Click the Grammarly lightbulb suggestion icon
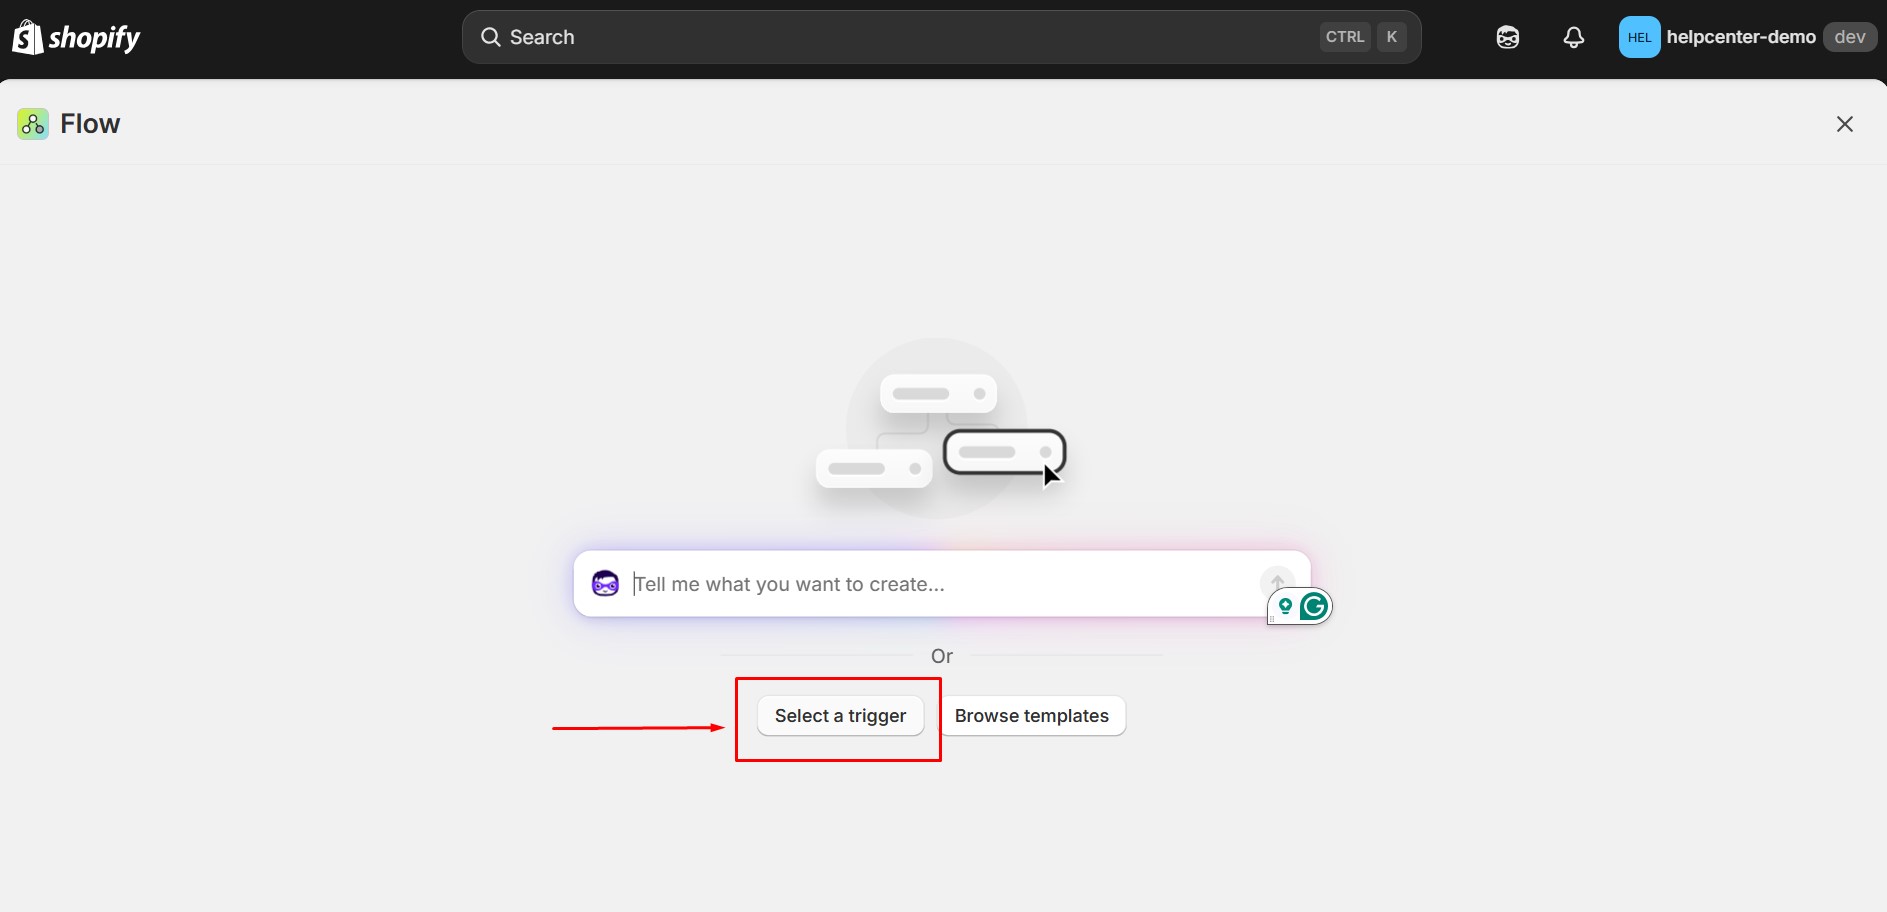The height and width of the screenshot is (912, 1887). (1285, 606)
